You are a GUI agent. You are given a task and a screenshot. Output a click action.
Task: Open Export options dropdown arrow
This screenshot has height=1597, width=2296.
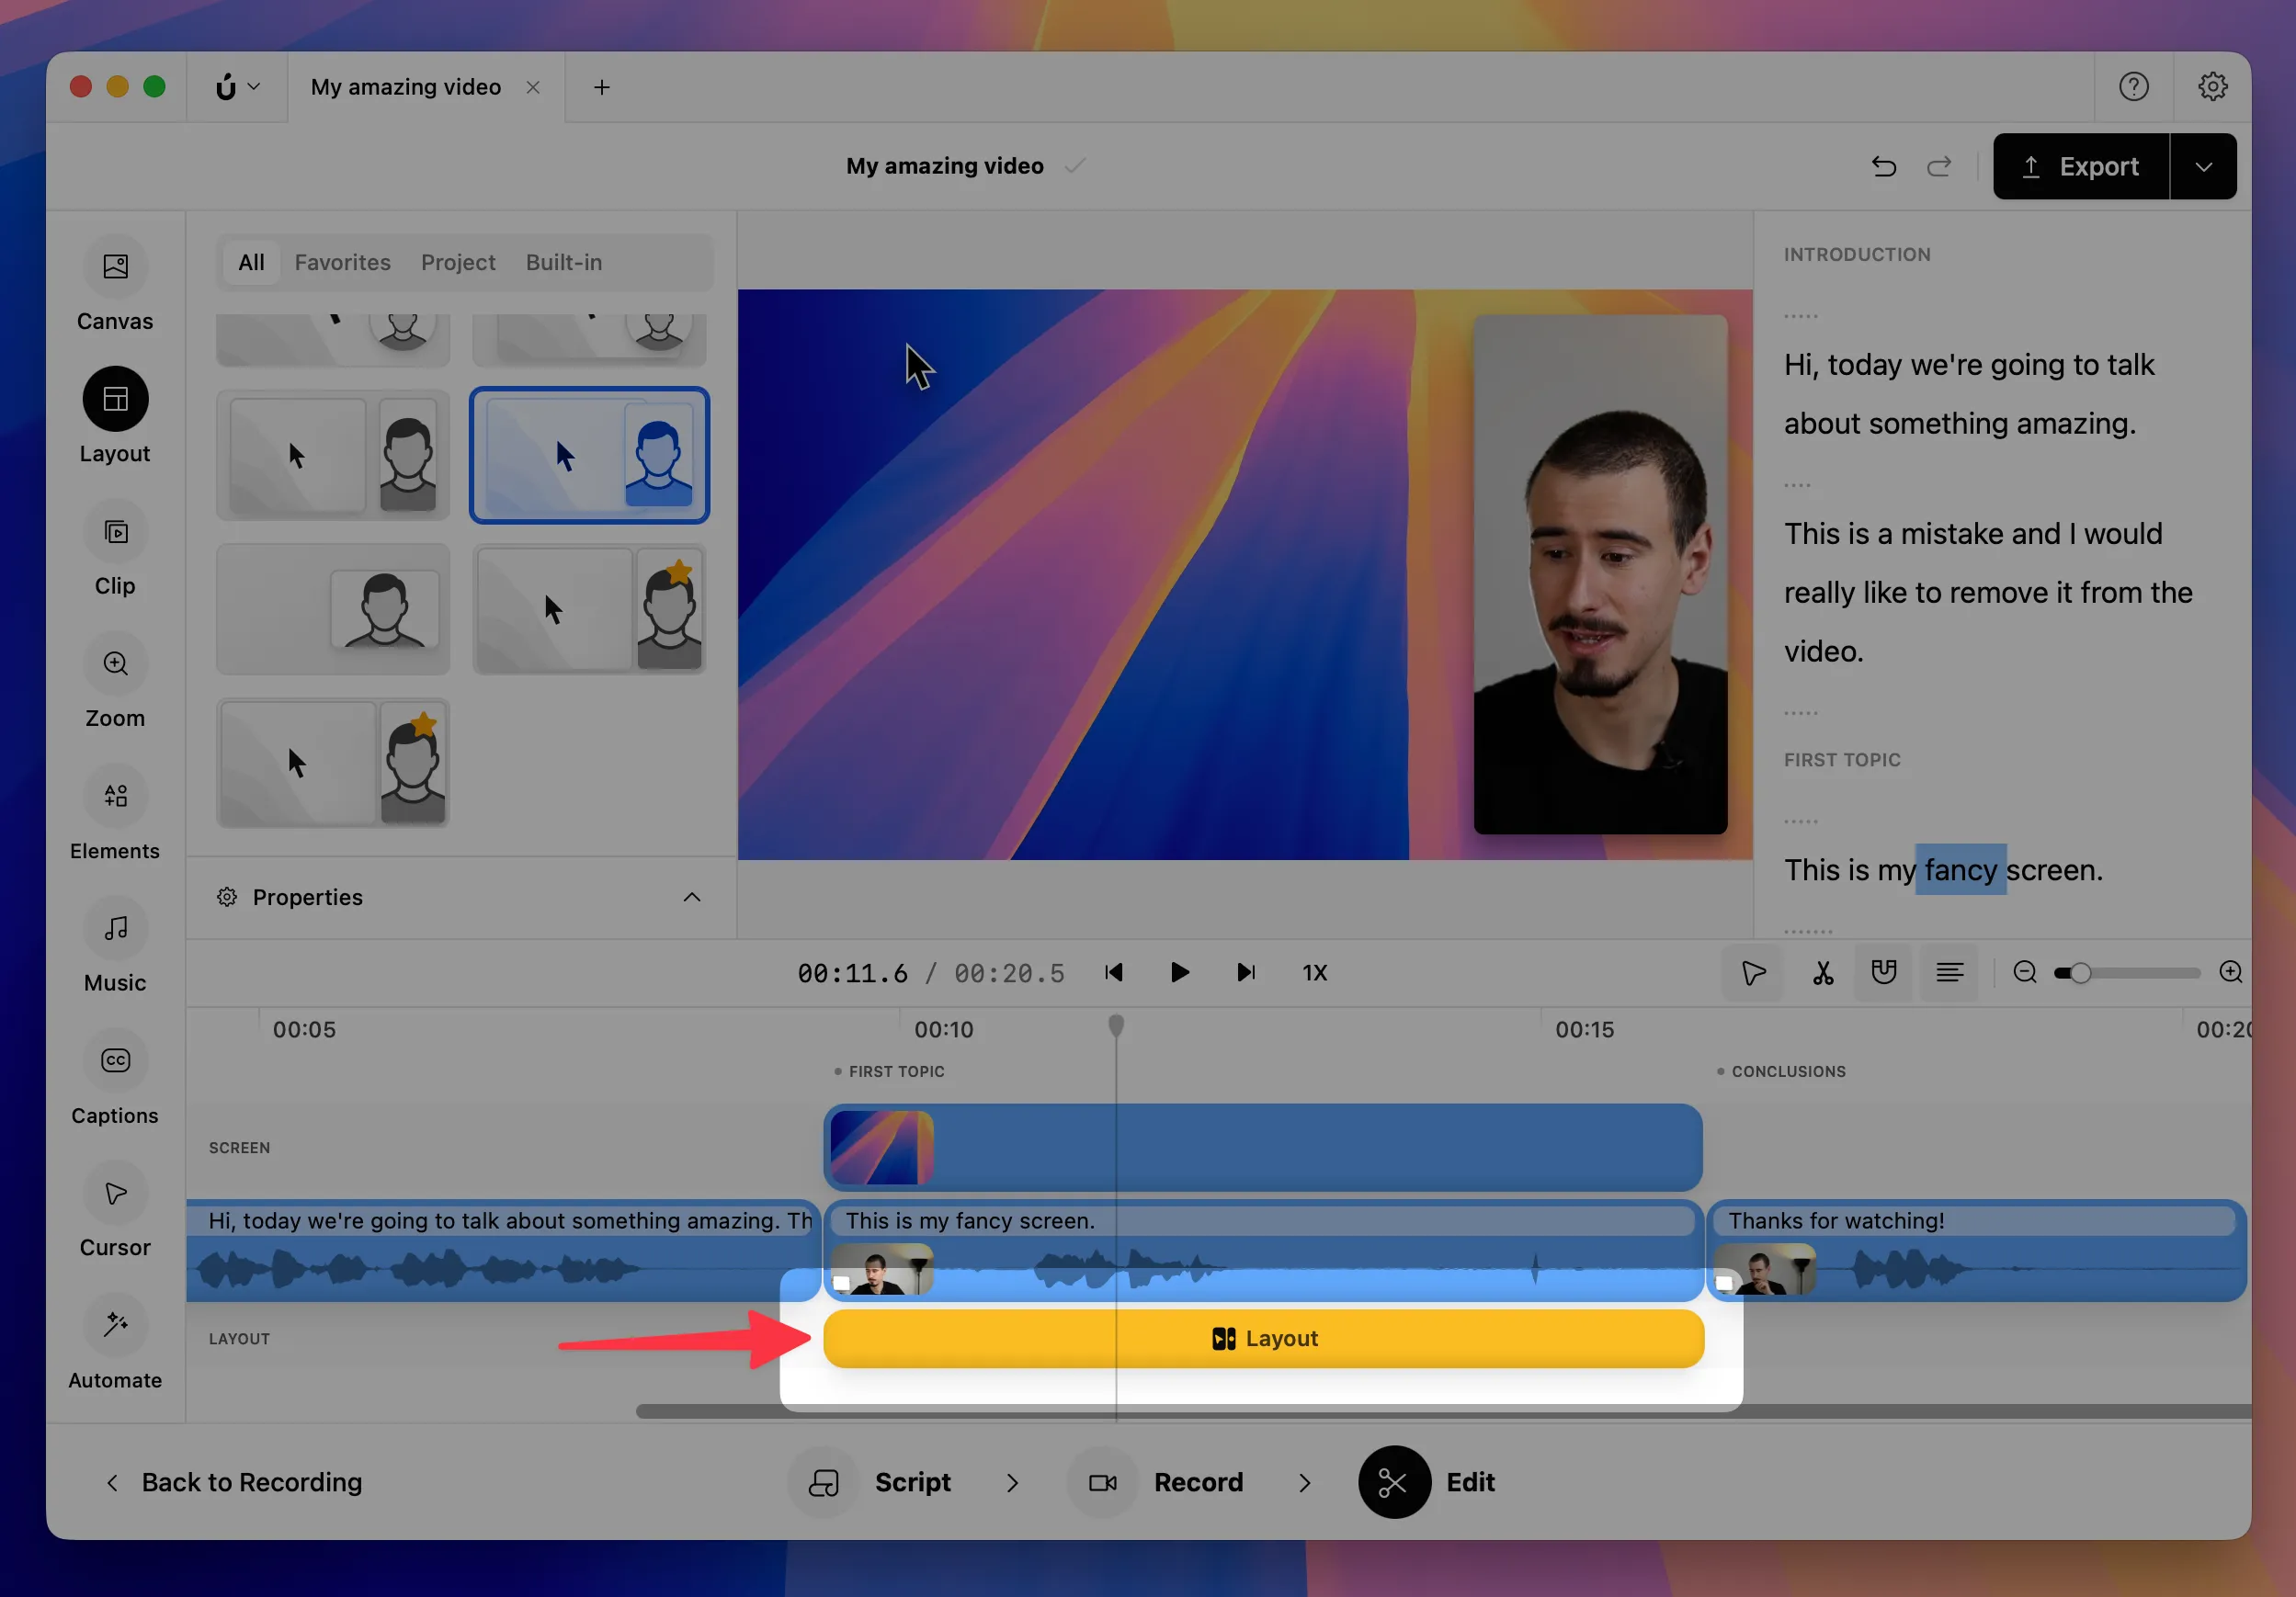coord(2203,166)
